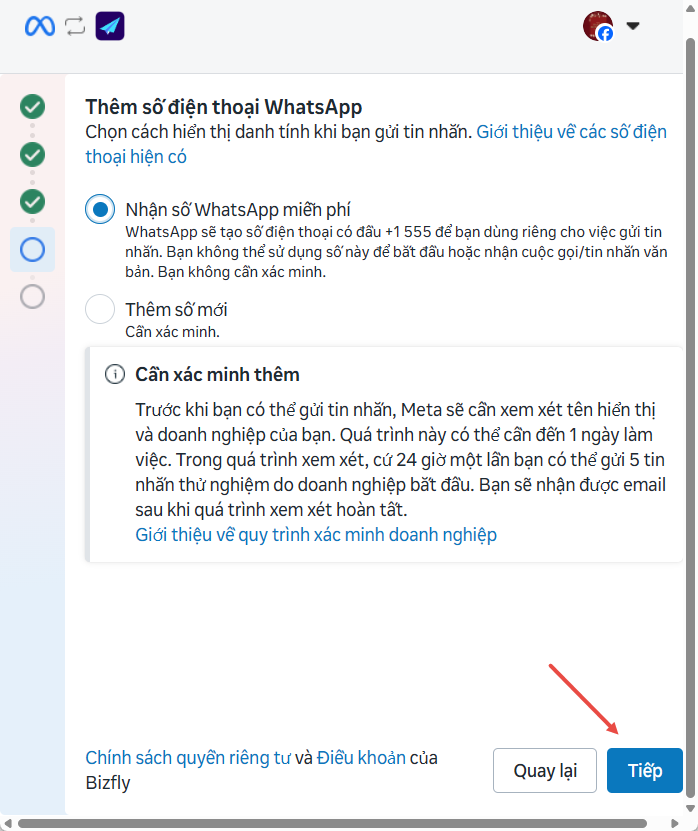
Task: Select 'Nhận số WhatsApp miễn phí' radio option
Action: [100, 209]
